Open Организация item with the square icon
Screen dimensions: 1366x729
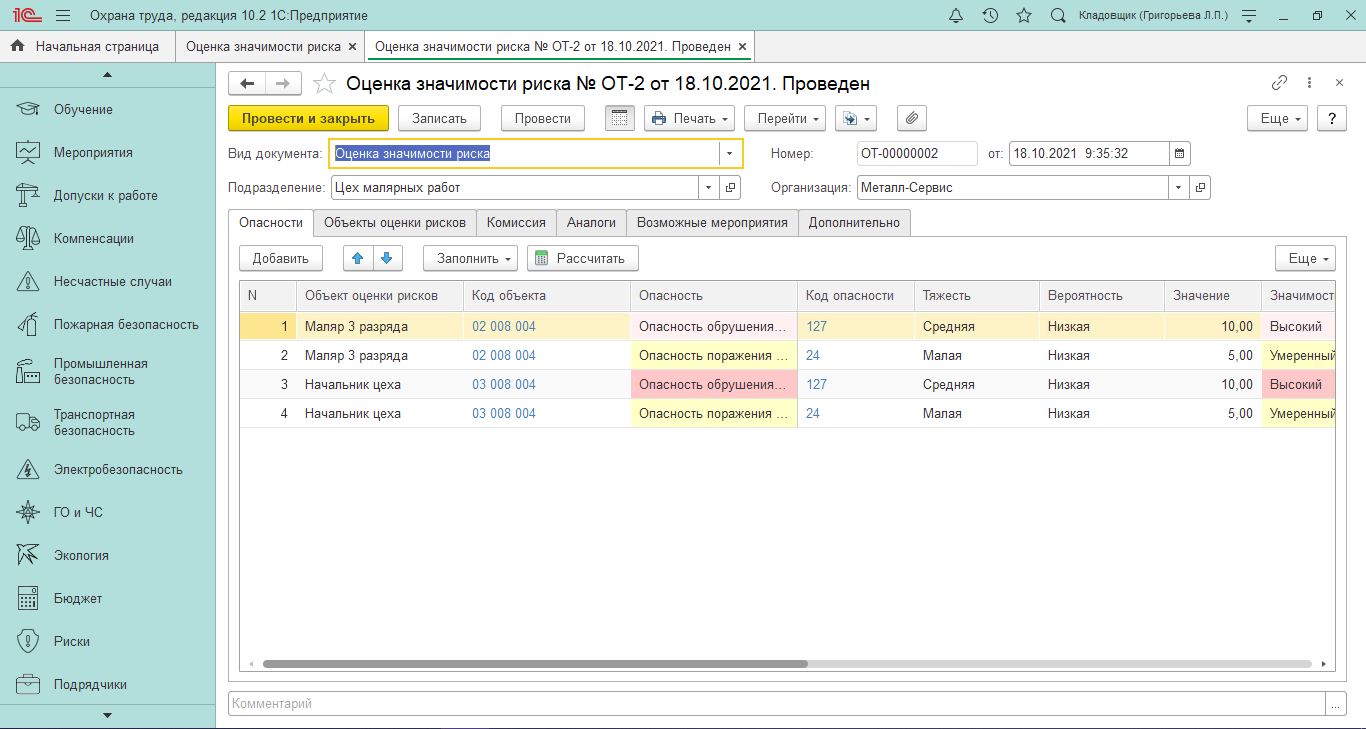pyautogui.click(x=1200, y=187)
